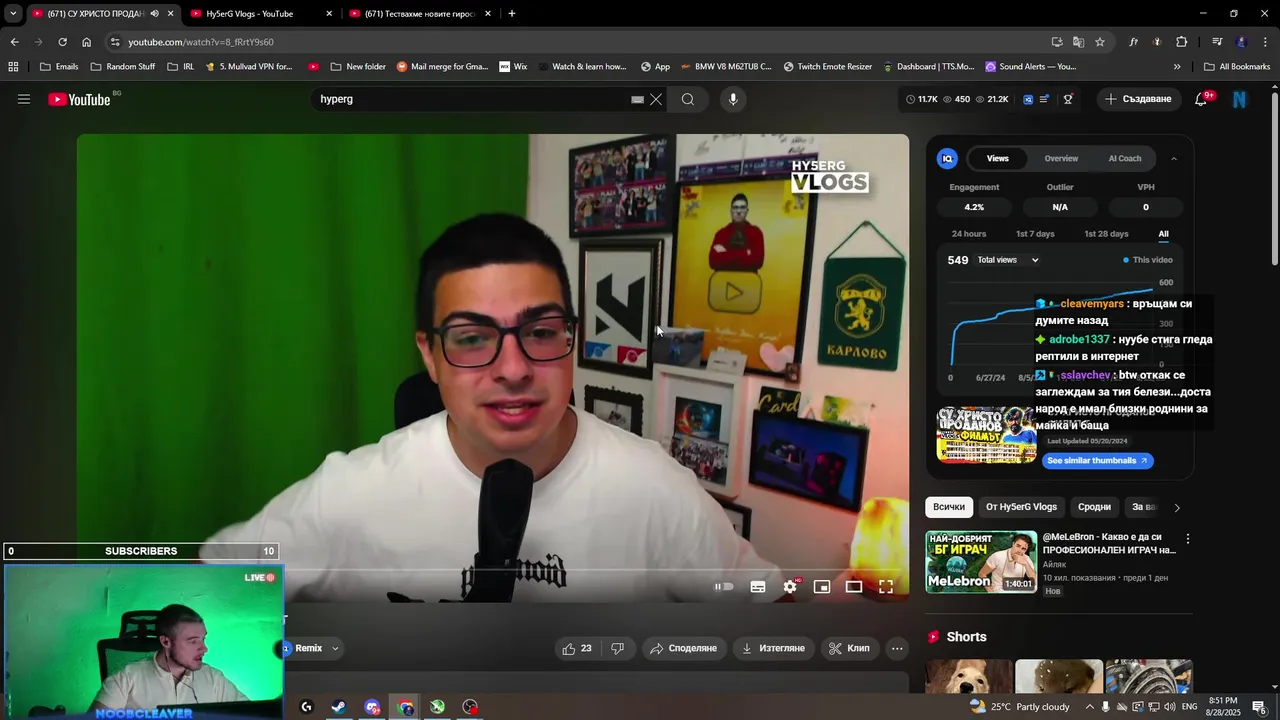Open Logitech G Hub in taskbar
1280x720 pixels.
(x=306, y=707)
